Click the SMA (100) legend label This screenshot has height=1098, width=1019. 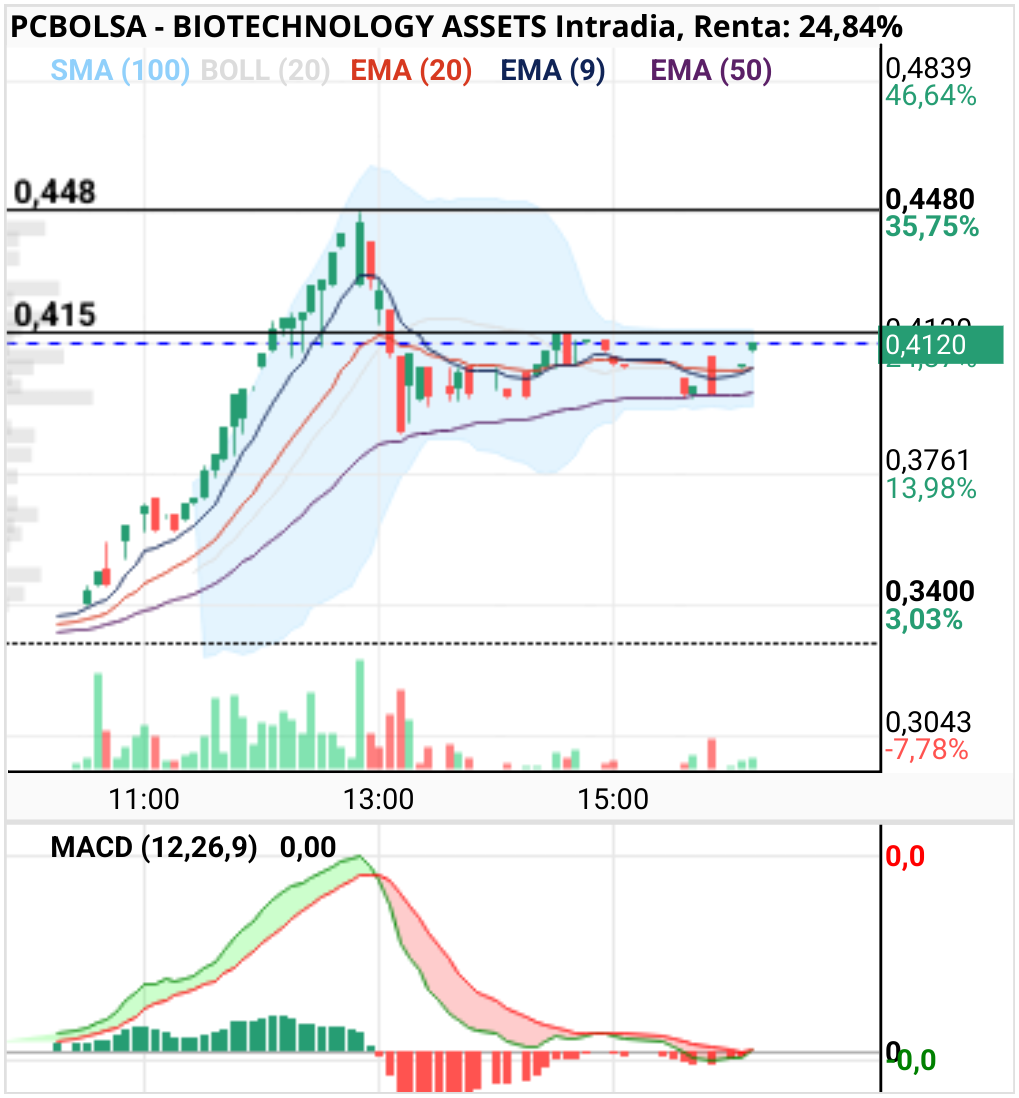[120, 71]
